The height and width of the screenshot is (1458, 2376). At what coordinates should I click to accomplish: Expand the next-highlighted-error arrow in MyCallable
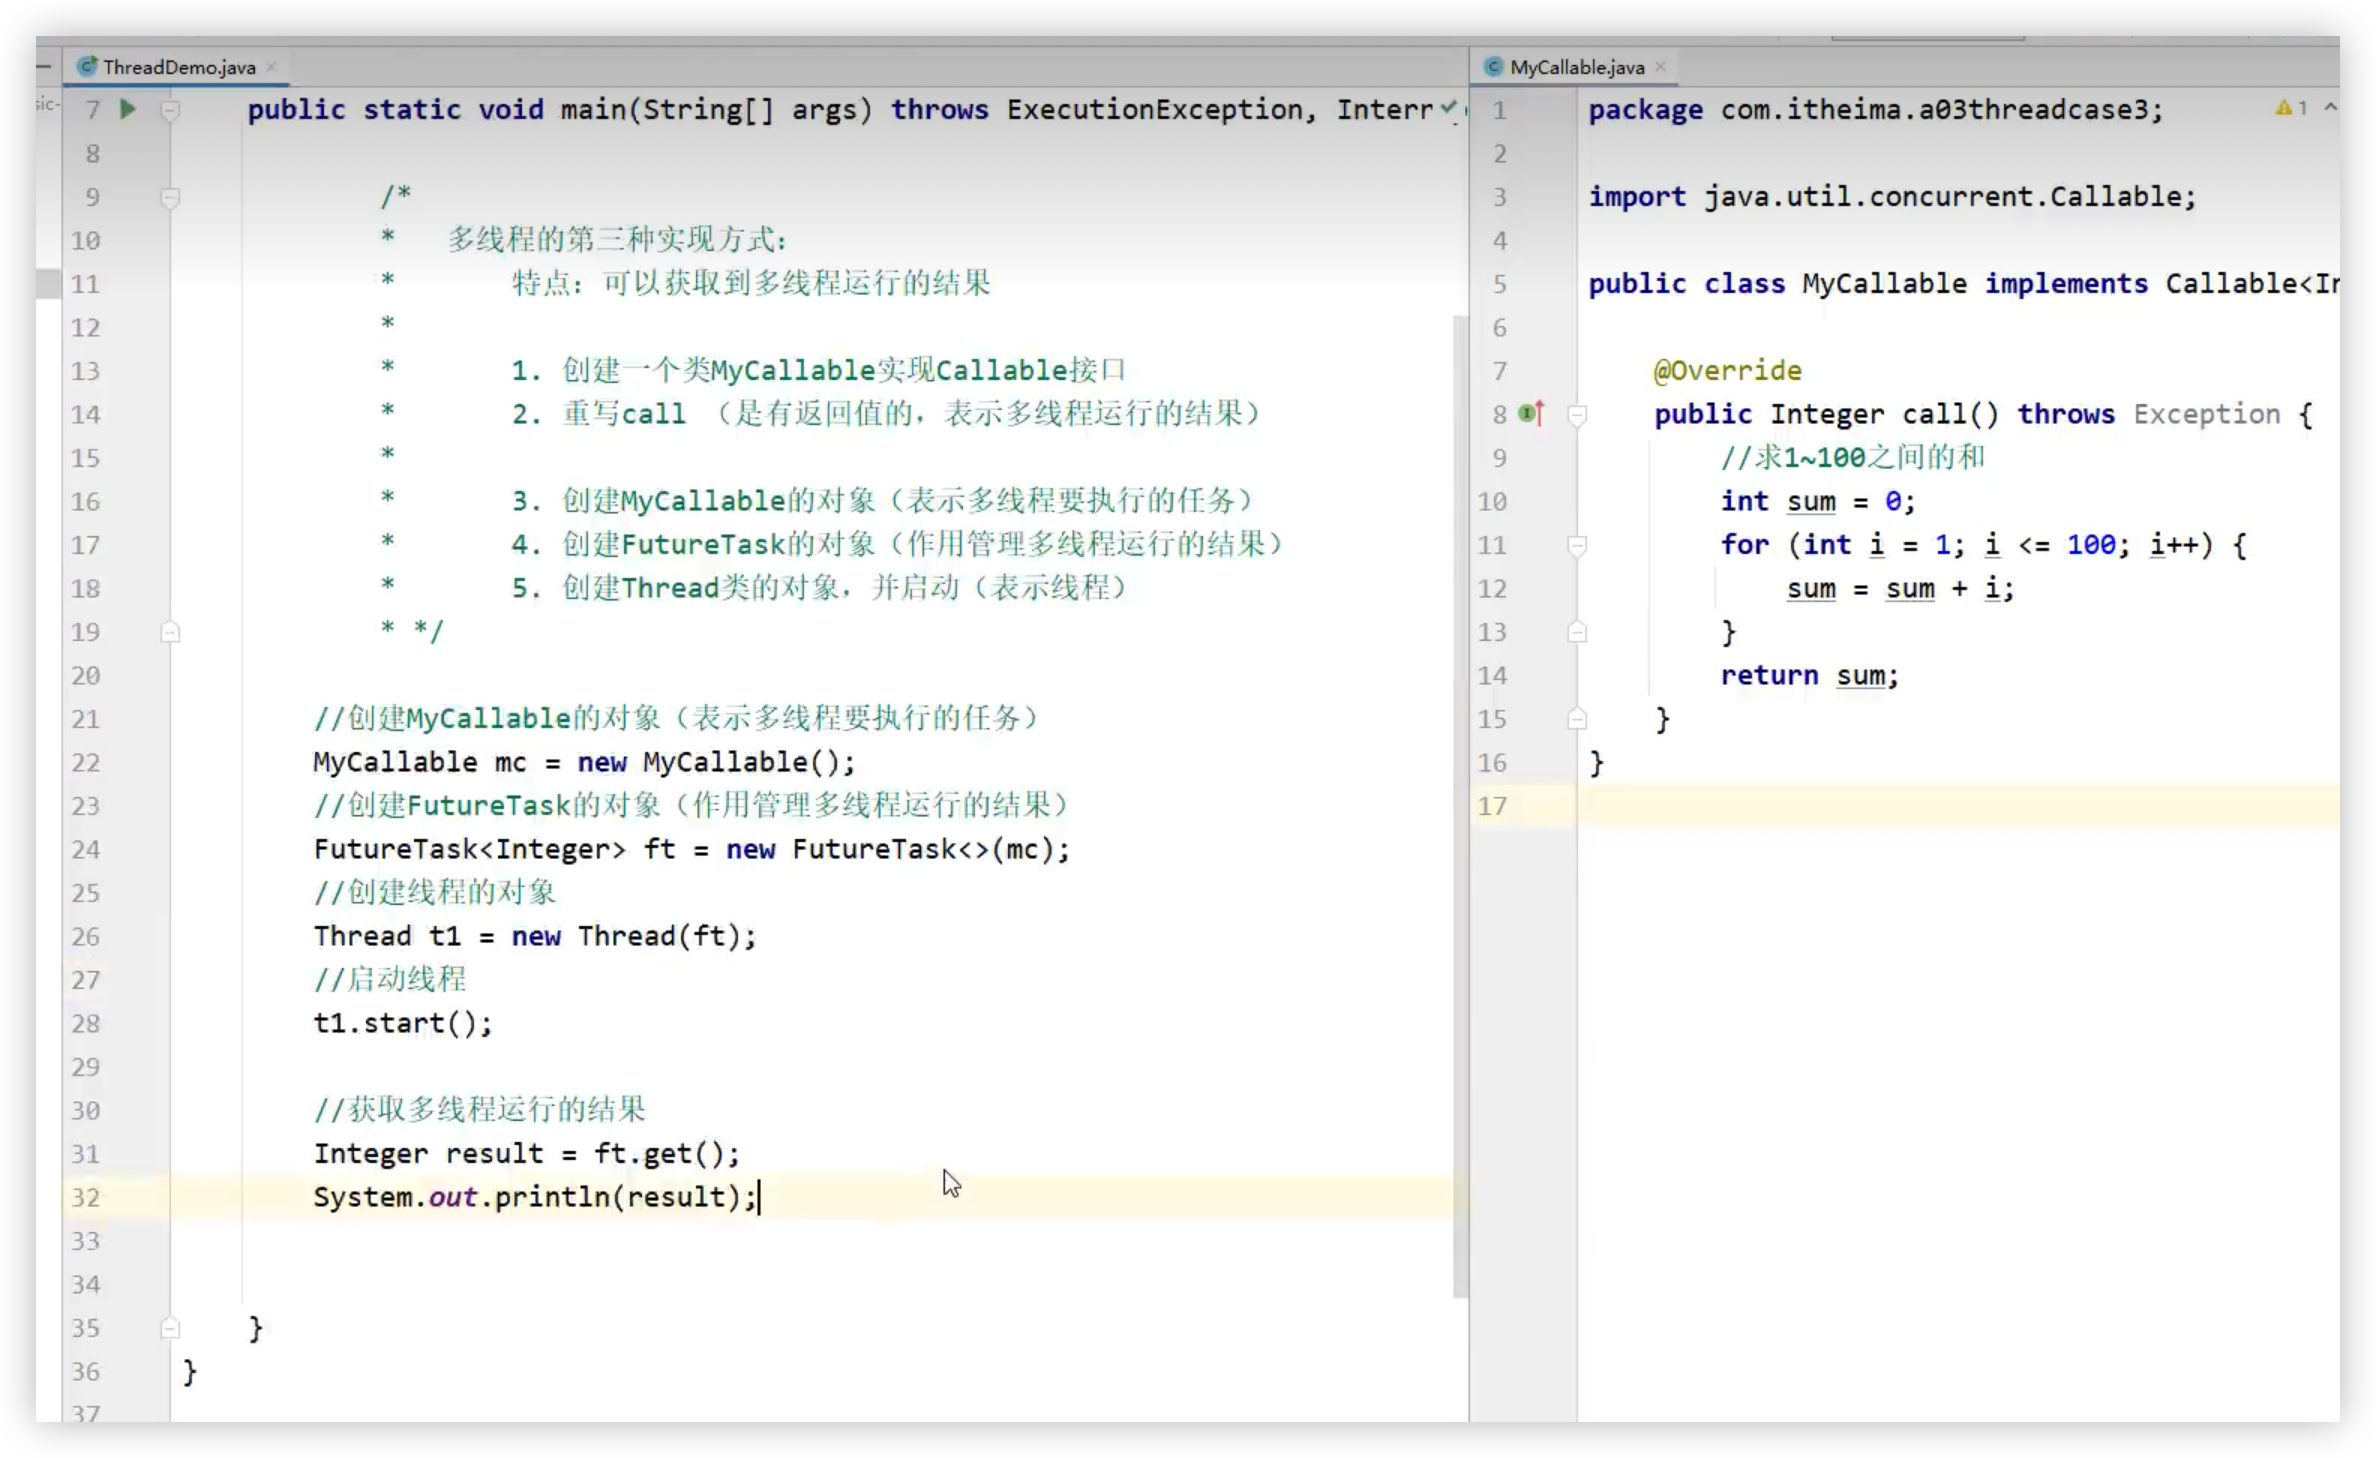coord(2330,108)
